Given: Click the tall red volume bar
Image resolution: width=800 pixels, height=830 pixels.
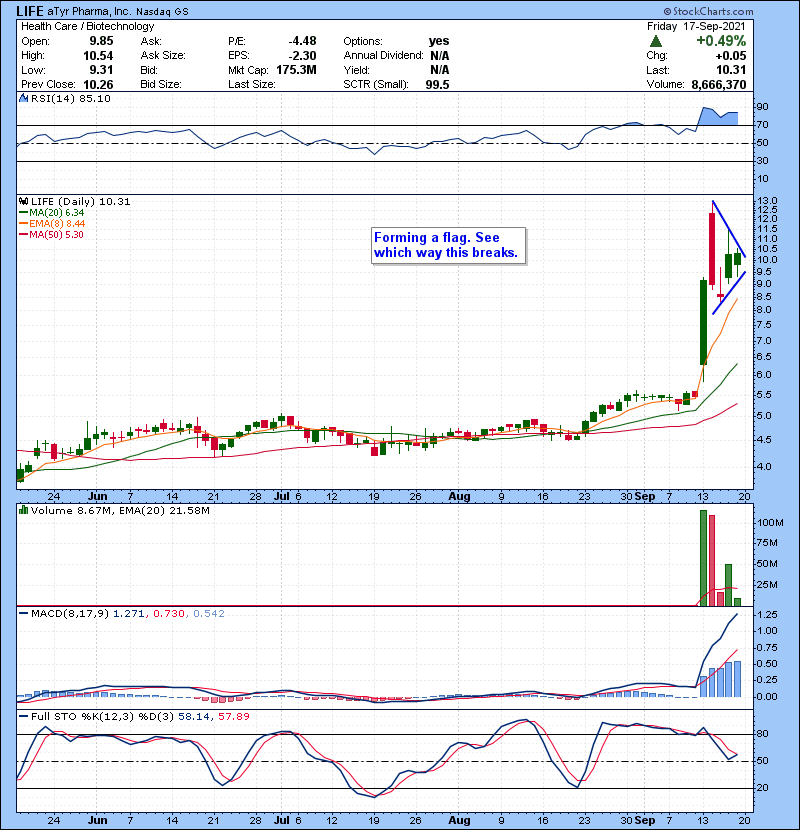Looking at the screenshot, I should click(x=712, y=561).
